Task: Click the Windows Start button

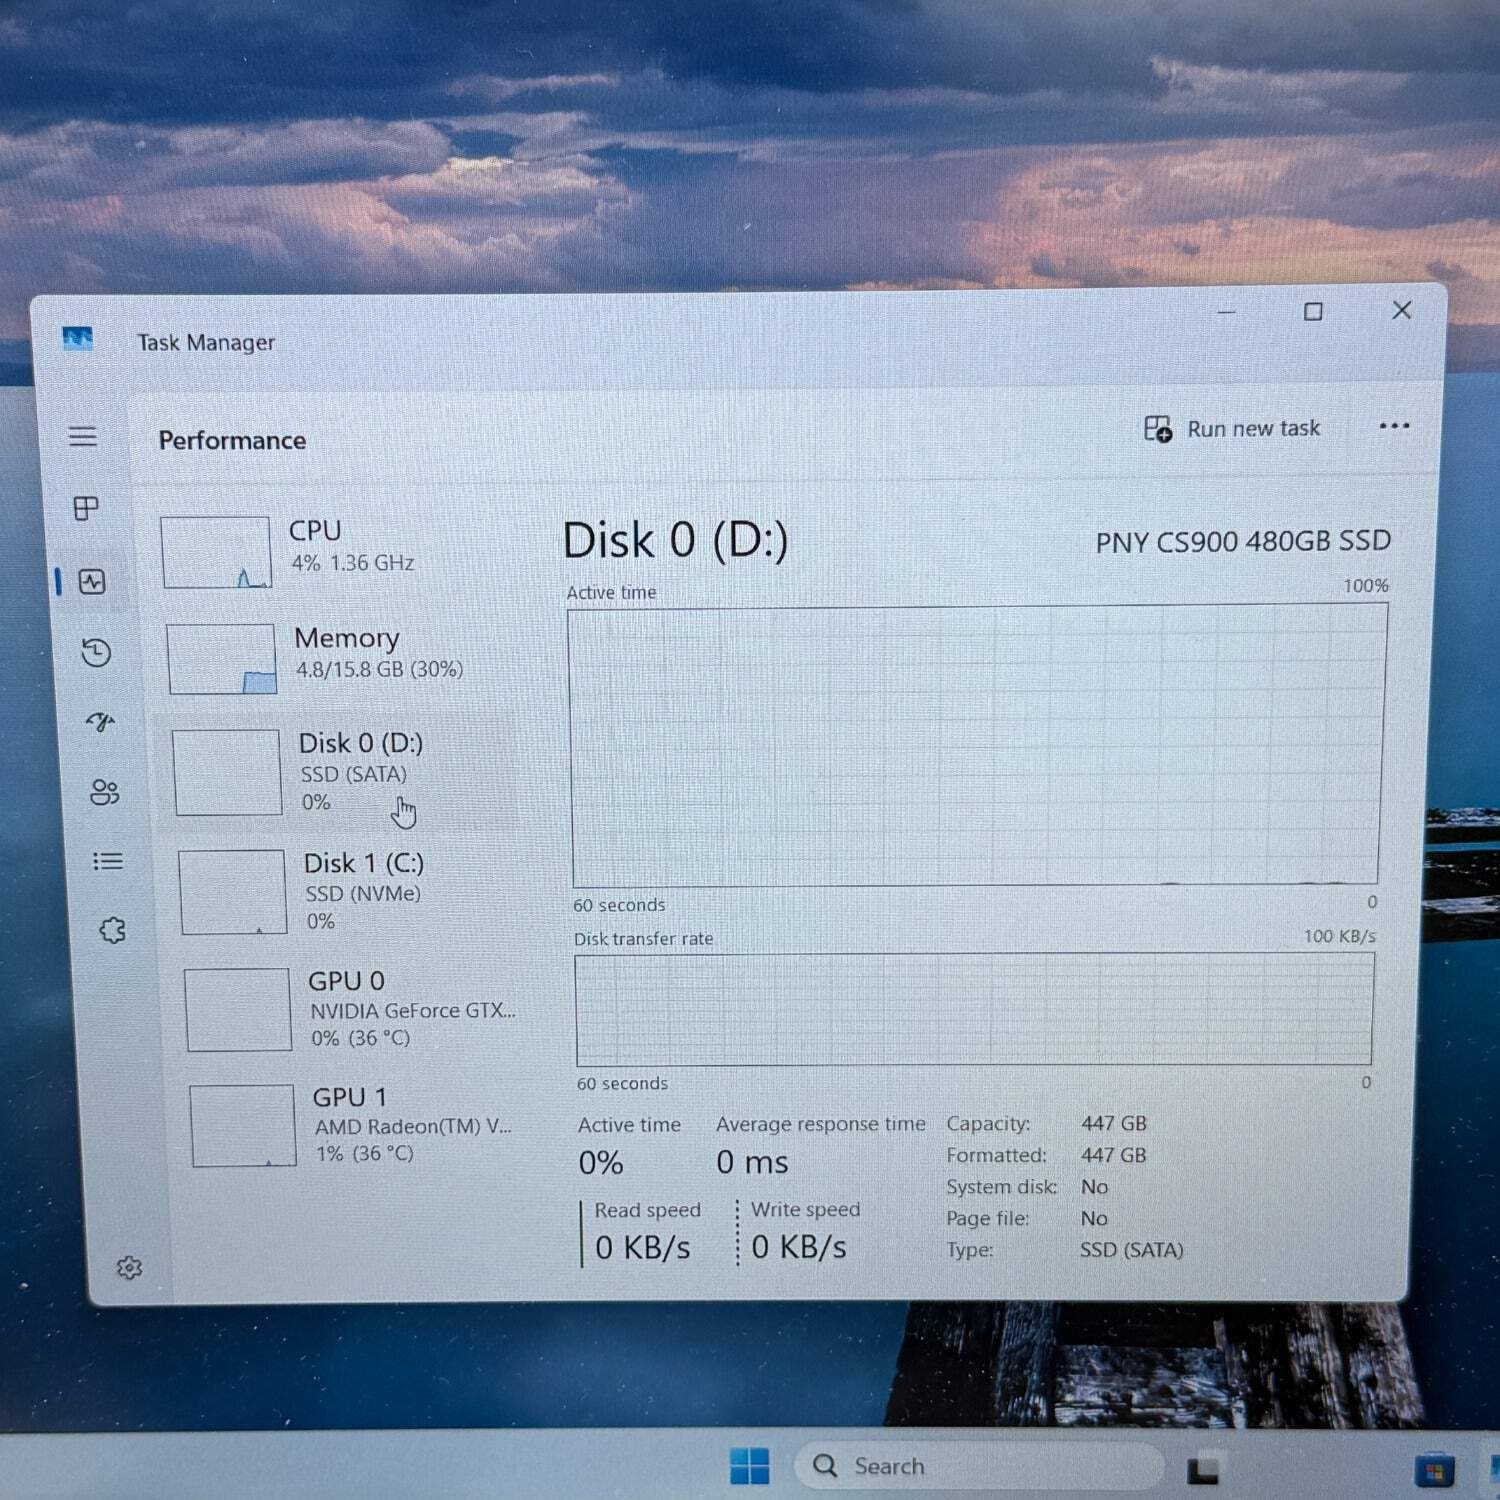Action: click(750, 1466)
